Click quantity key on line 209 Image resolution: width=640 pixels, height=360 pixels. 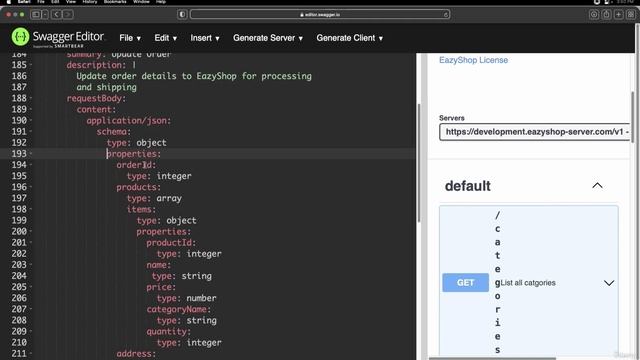click(169, 331)
